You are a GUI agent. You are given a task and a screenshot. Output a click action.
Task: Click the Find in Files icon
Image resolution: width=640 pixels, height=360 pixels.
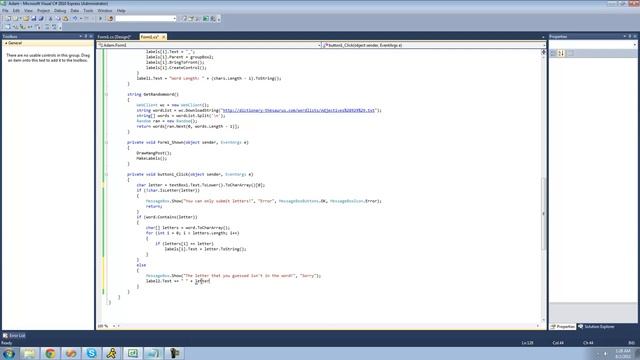point(110,19)
